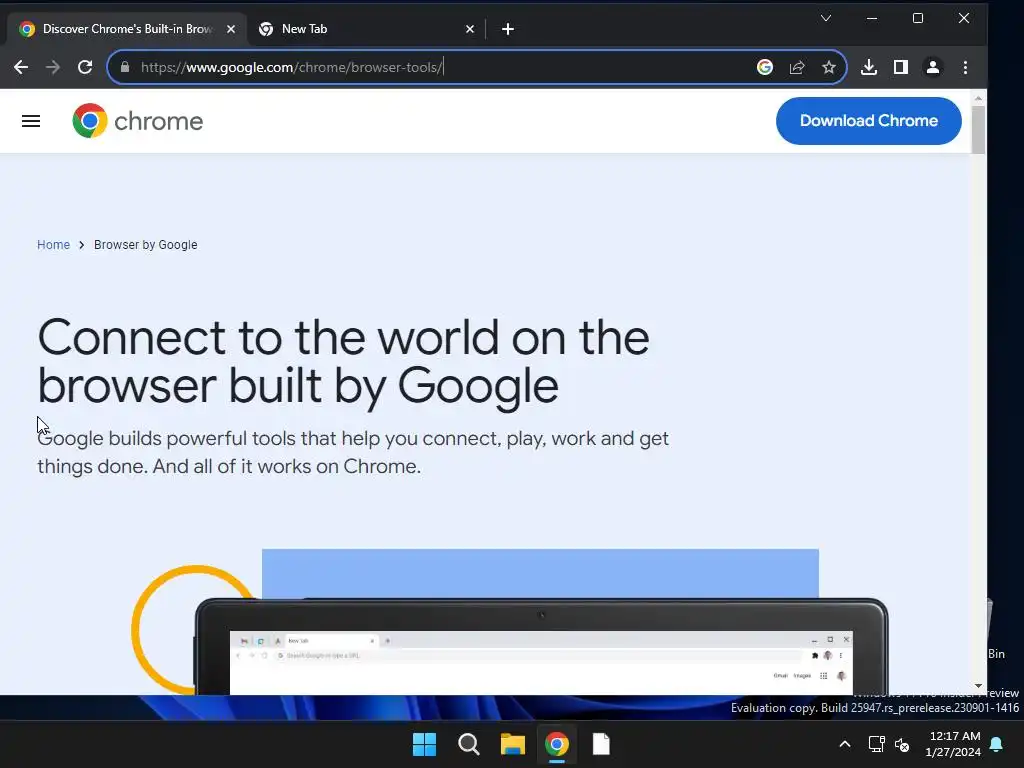
Task: Bookmark this page with the star
Action: (x=829, y=67)
